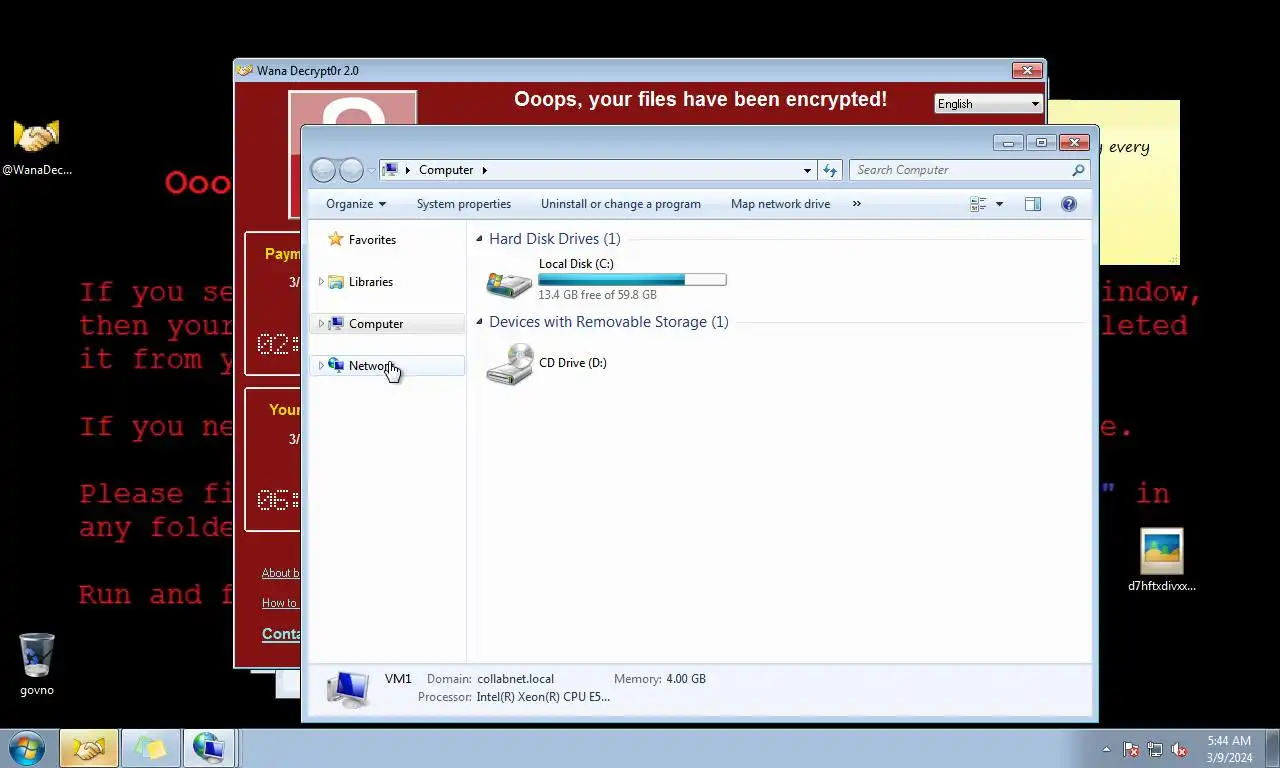The width and height of the screenshot is (1280, 768).
Task: Click the Libraries folder icon
Action: [x=336, y=282]
